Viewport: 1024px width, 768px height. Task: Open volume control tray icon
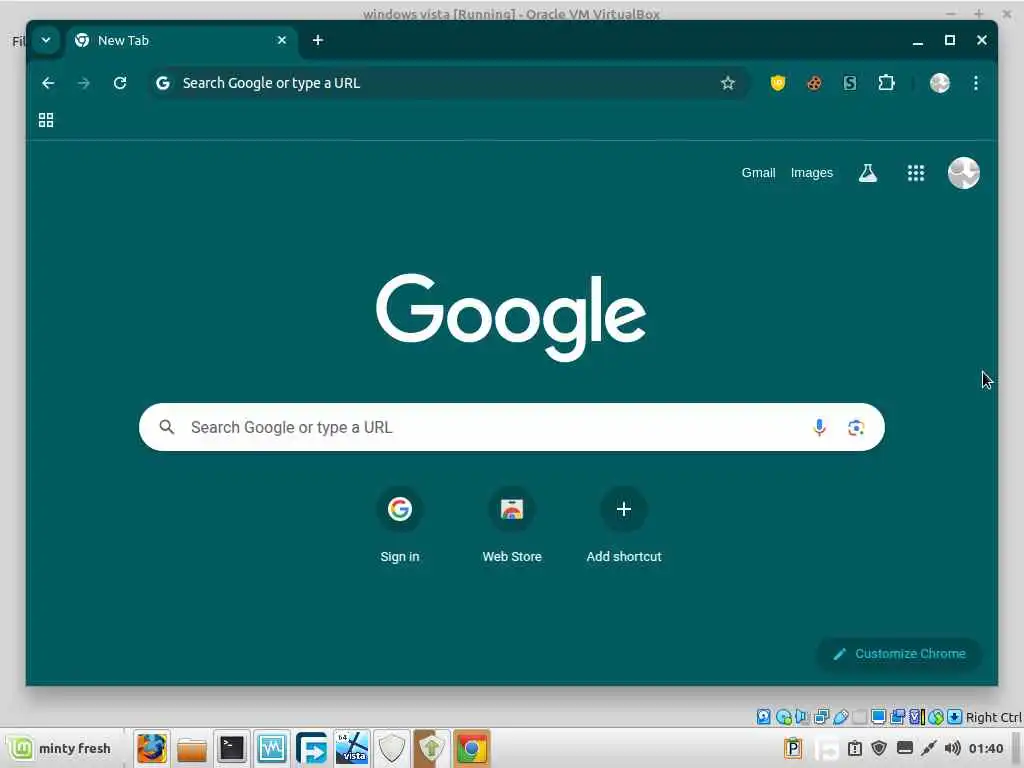pos(953,748)
